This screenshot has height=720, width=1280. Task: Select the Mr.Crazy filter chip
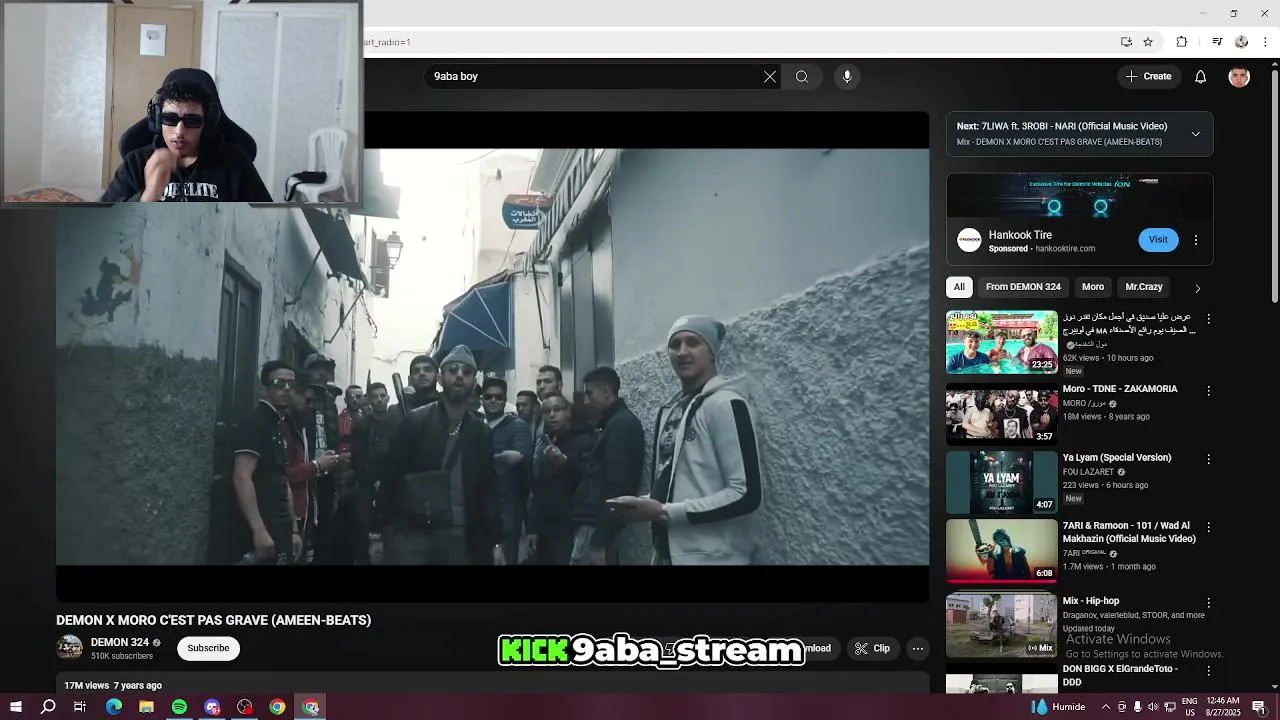pyautogui.click(x=1144, y=287)
